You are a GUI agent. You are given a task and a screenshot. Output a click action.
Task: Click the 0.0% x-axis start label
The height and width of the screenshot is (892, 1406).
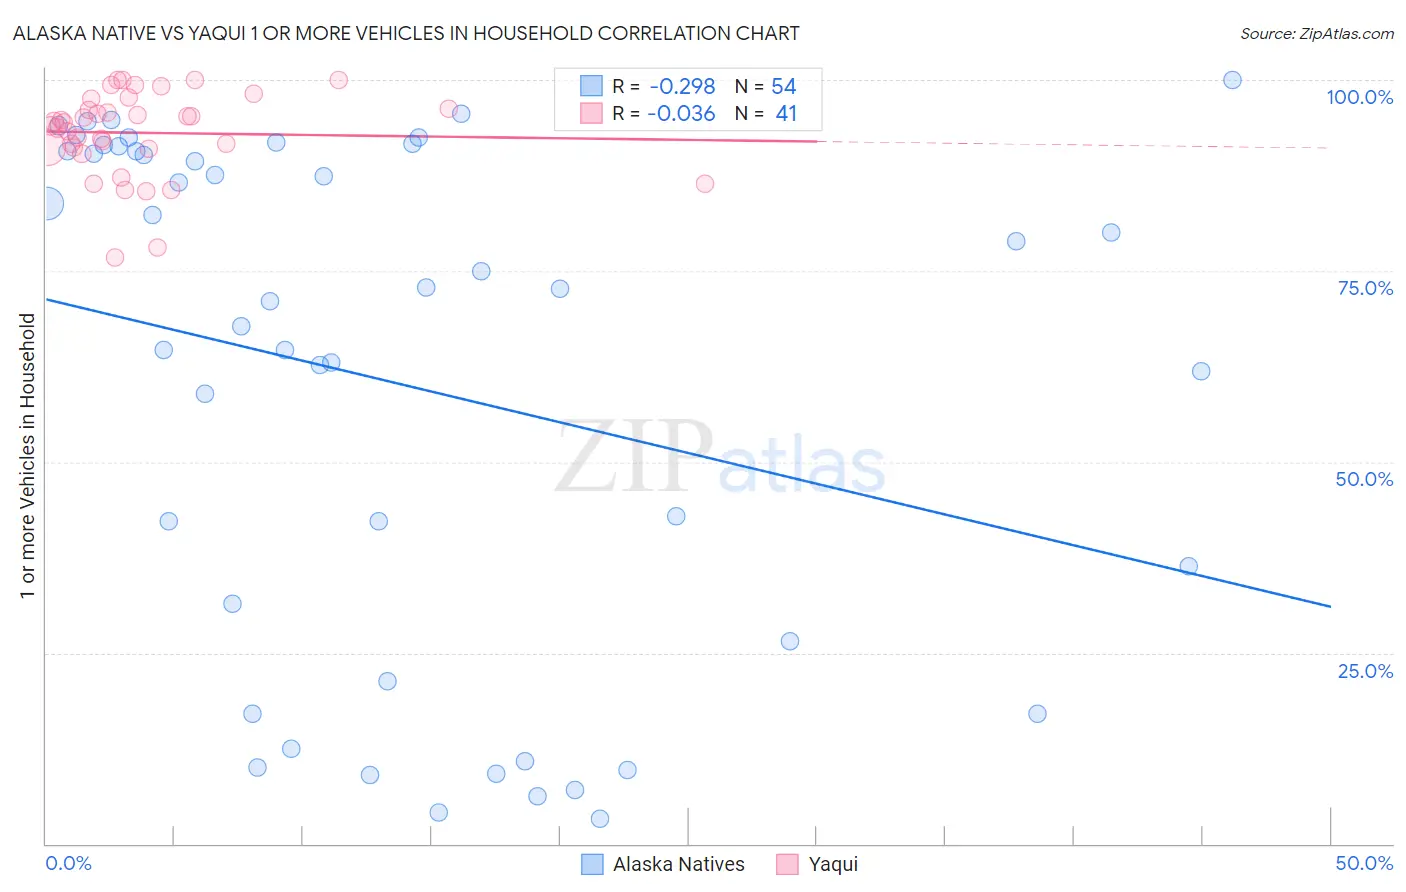[69, 863]
